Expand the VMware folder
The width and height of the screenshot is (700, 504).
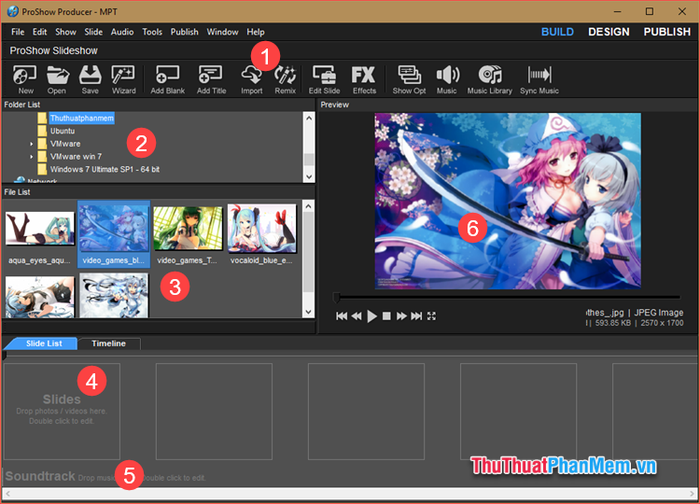(x=31, y=144)
